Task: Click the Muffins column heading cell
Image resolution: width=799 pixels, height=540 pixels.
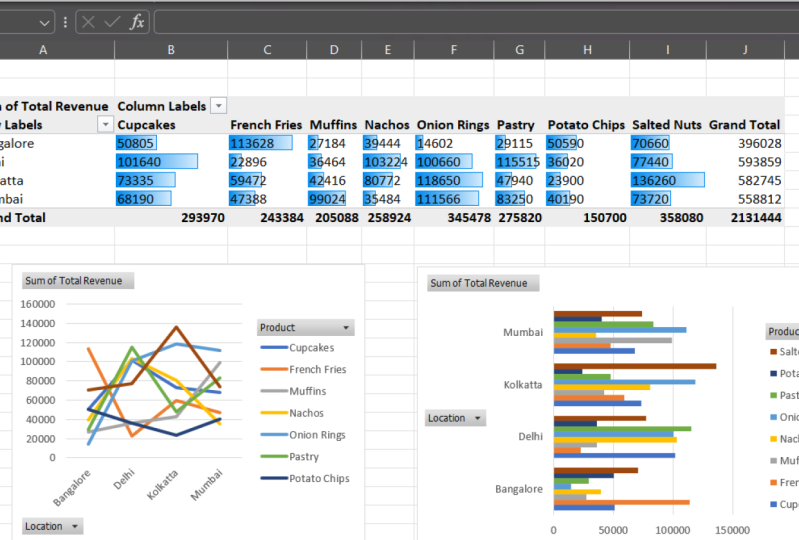Action: pyautogui.click(x=334, y=125)
